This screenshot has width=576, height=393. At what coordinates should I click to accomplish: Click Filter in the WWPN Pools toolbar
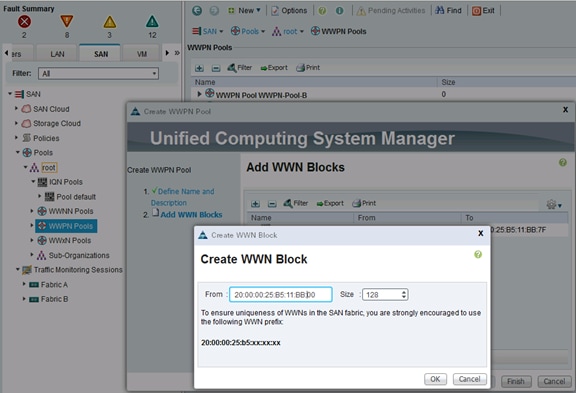(240, 68)
